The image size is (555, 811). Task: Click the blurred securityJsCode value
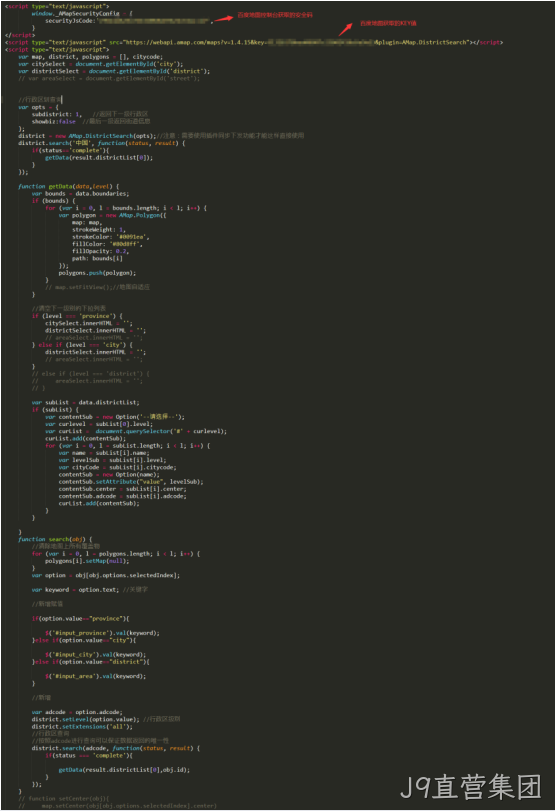[x=154, y=21]
